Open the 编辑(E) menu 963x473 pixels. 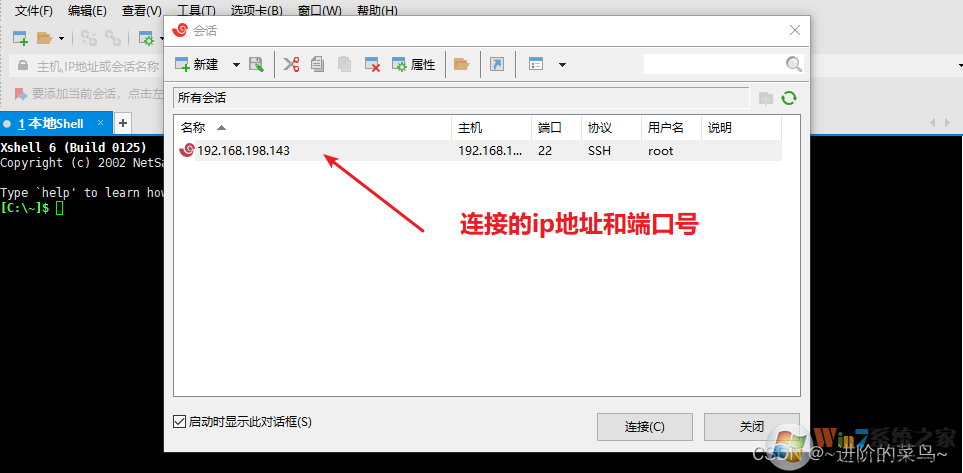click(x=87, y=10)
